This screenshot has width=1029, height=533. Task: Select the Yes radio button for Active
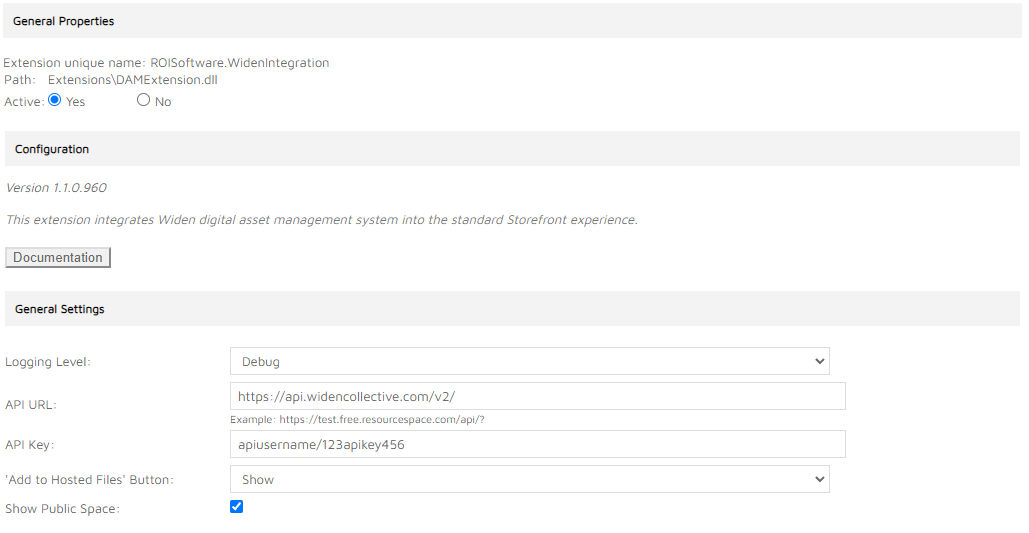[x=55, y=100]
